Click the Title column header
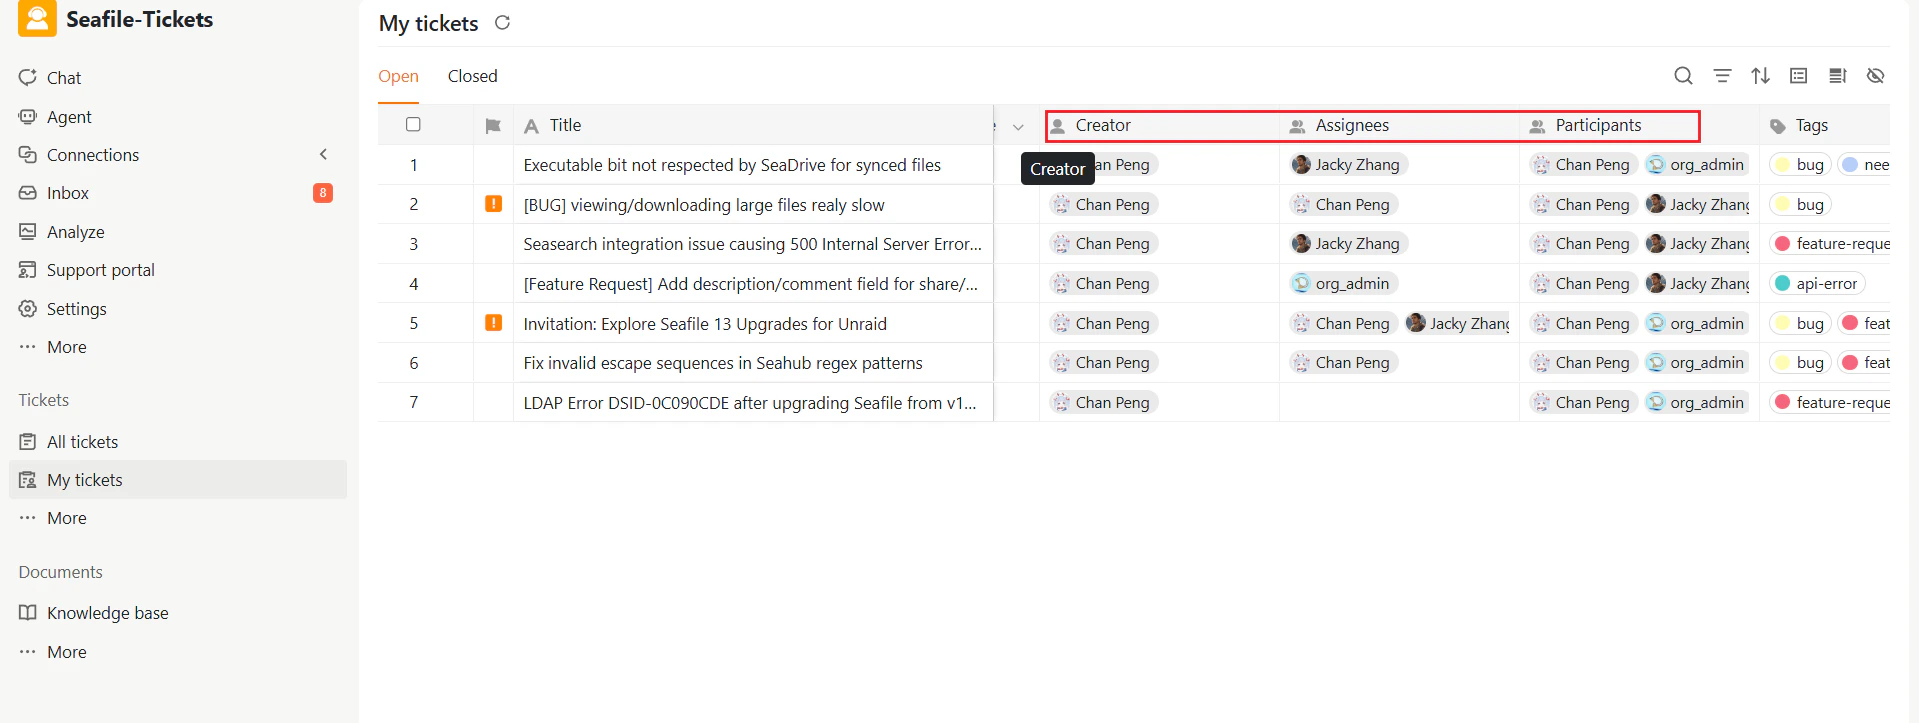Viewport: 1919px width, 723px height. click(x=753, y=125)
